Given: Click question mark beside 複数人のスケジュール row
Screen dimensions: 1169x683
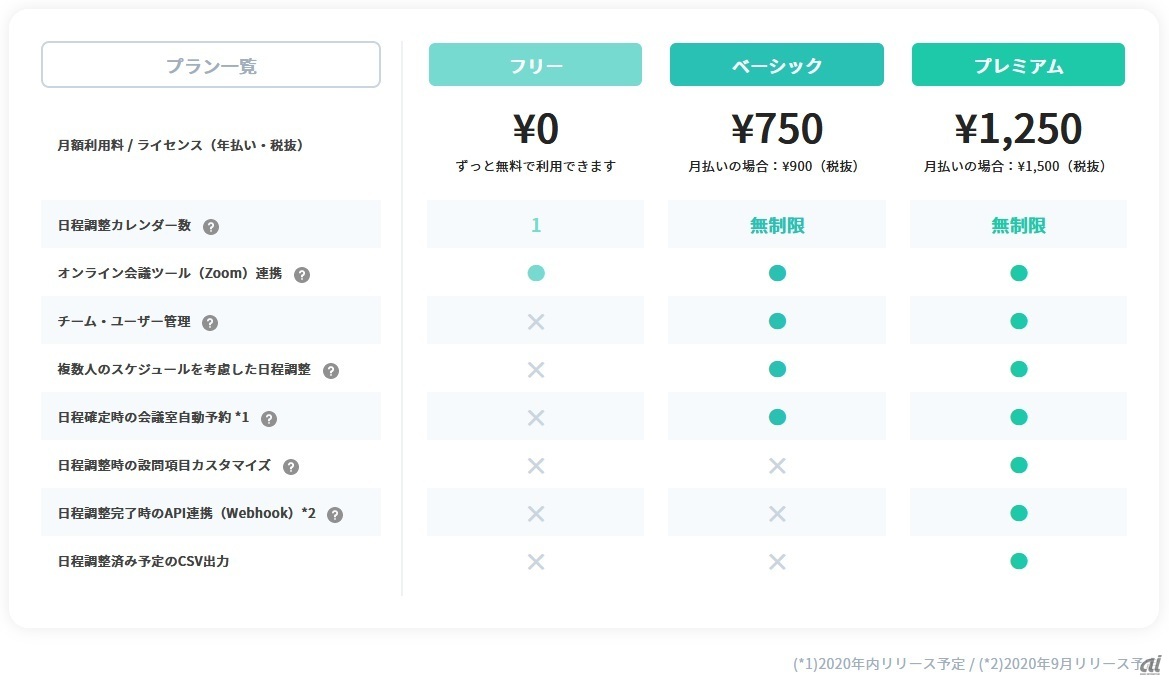Looking at the screenshot, I should coord(331,370).
